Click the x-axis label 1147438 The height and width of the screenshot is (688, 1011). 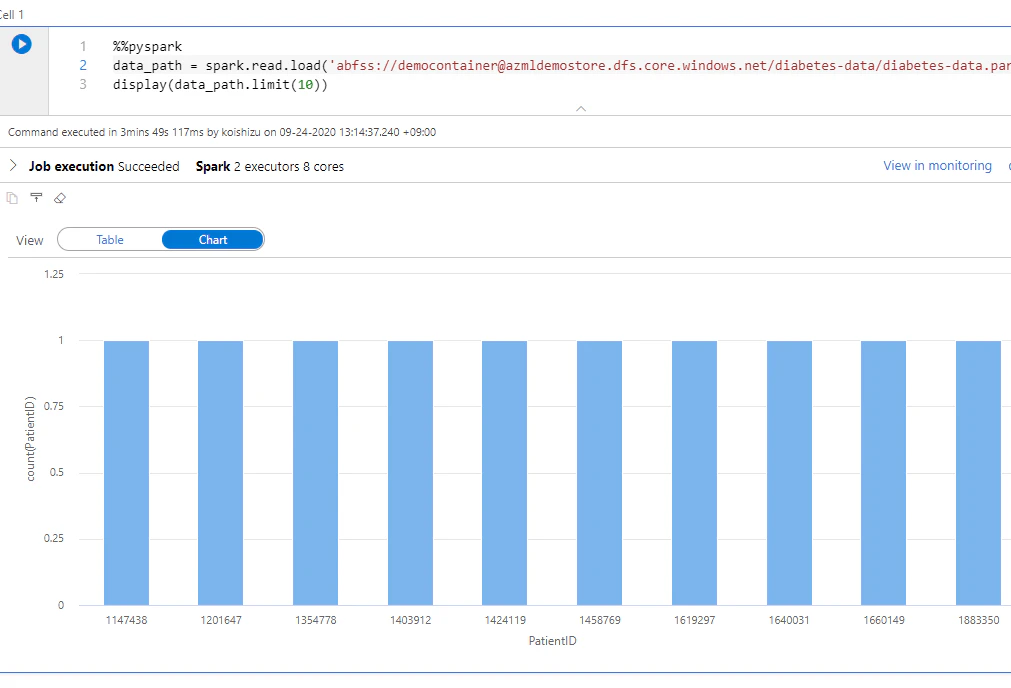(126, 620)
